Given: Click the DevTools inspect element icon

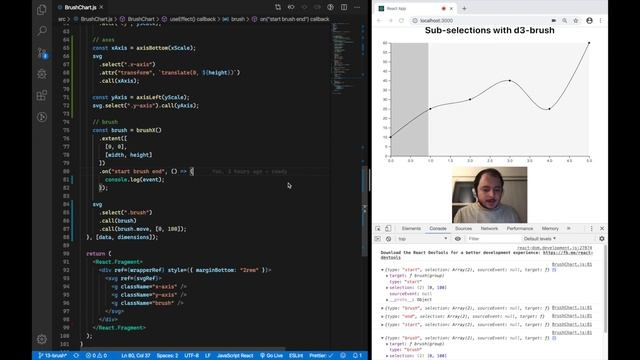Looking at the screenshot, I should tap(378, 229).
